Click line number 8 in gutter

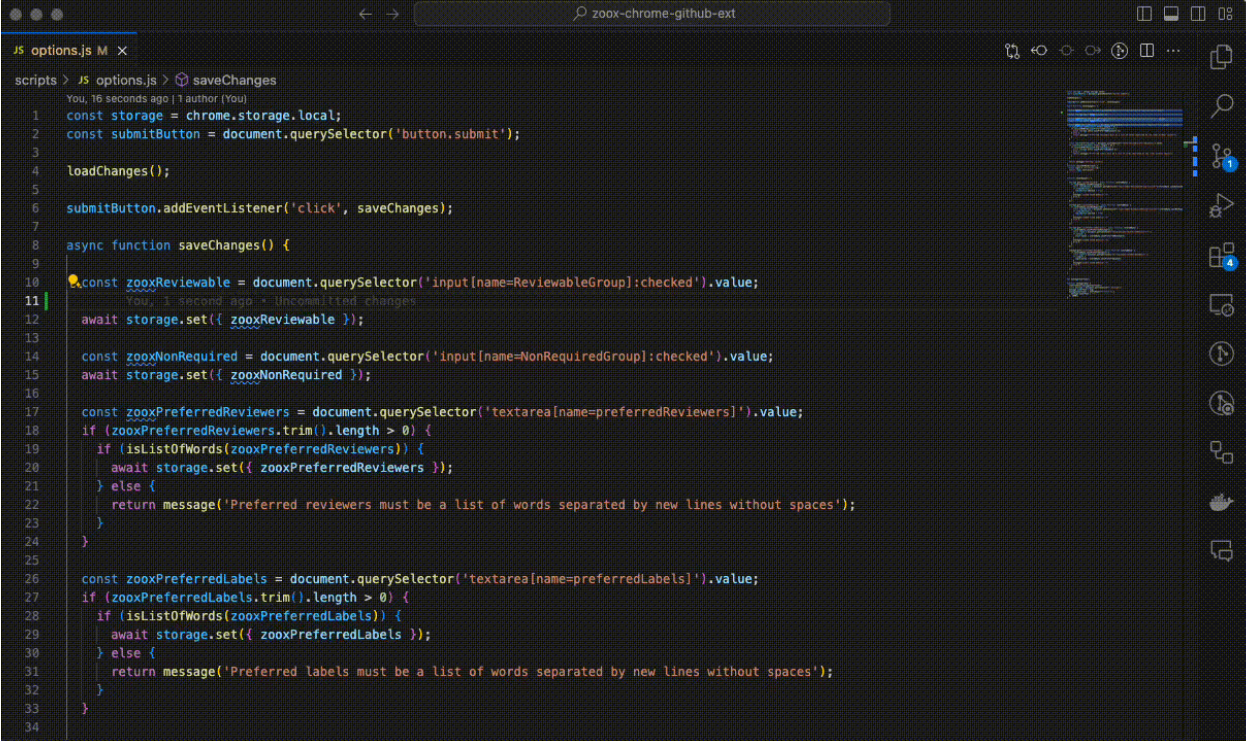36,245
